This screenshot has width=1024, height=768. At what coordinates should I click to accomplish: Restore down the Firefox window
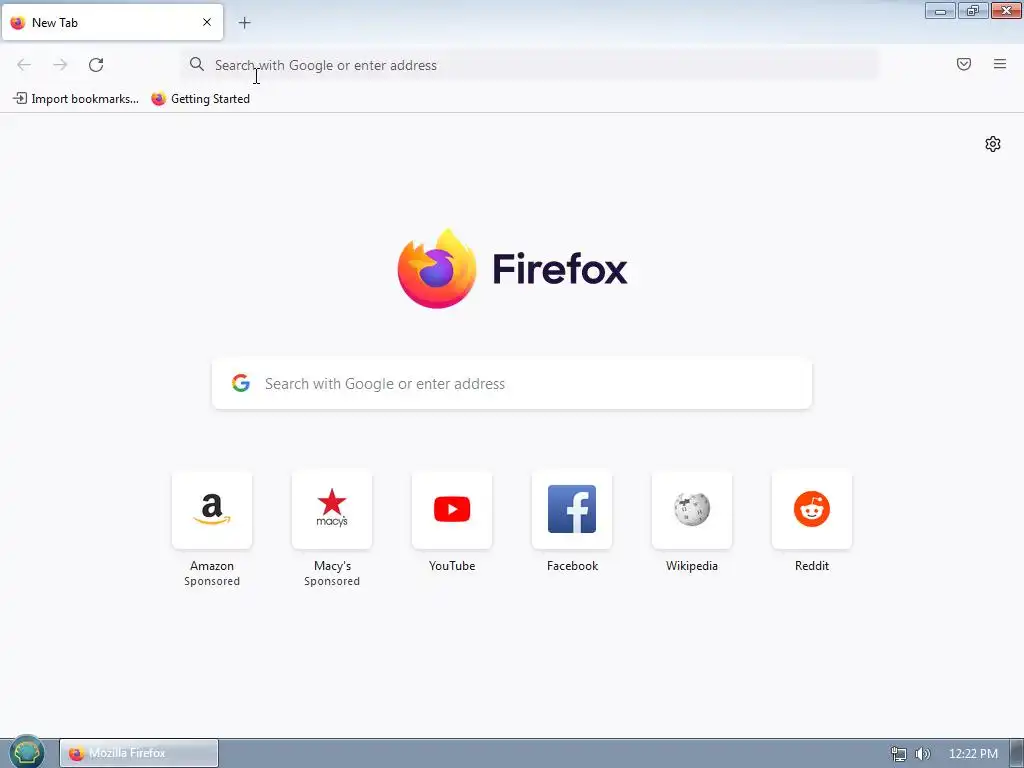point(973,10)
